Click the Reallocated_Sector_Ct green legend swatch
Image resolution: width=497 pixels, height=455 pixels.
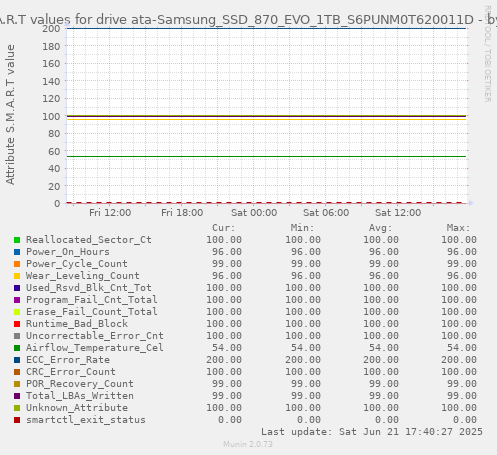pos(17,240)
